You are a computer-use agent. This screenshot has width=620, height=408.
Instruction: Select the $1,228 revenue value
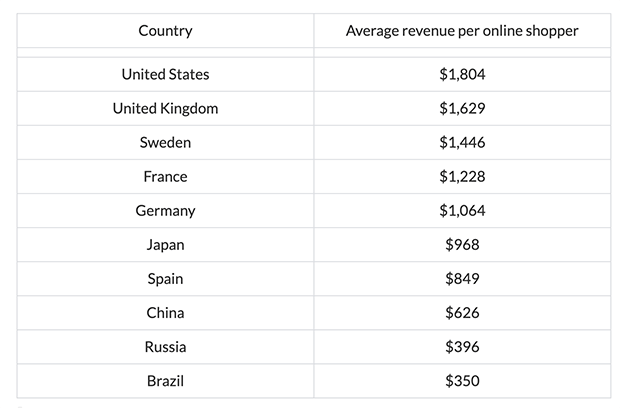coord(462,176)
